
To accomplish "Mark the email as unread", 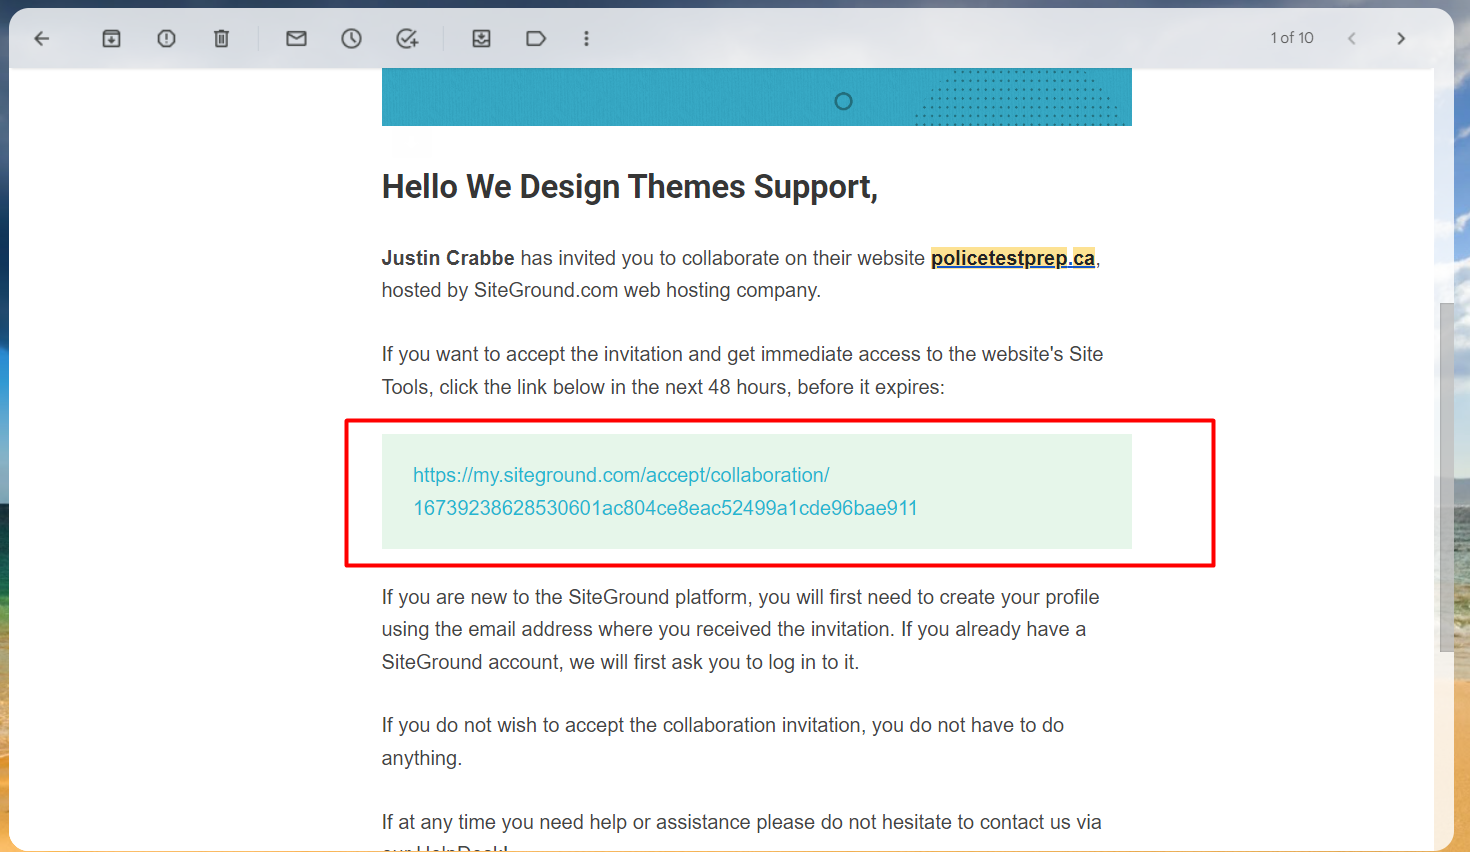I will [296, 39].
